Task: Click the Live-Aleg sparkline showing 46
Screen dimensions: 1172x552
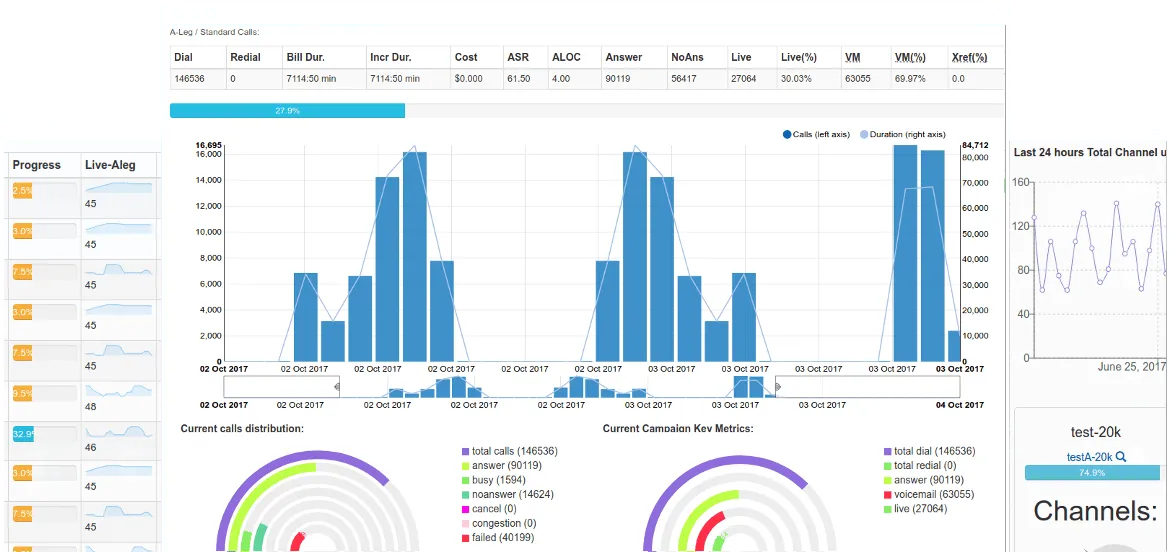Action: (118, 431)
